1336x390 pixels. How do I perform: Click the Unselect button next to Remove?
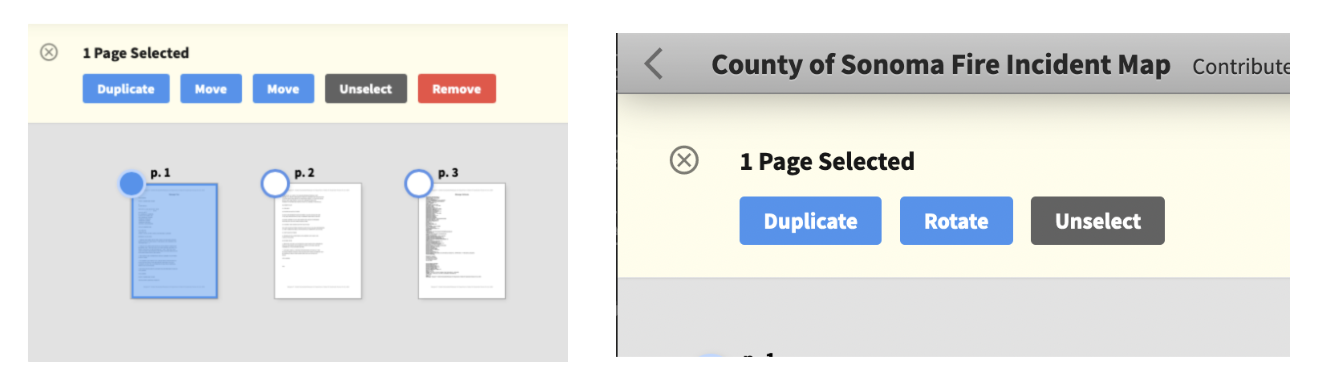point(366,89)
